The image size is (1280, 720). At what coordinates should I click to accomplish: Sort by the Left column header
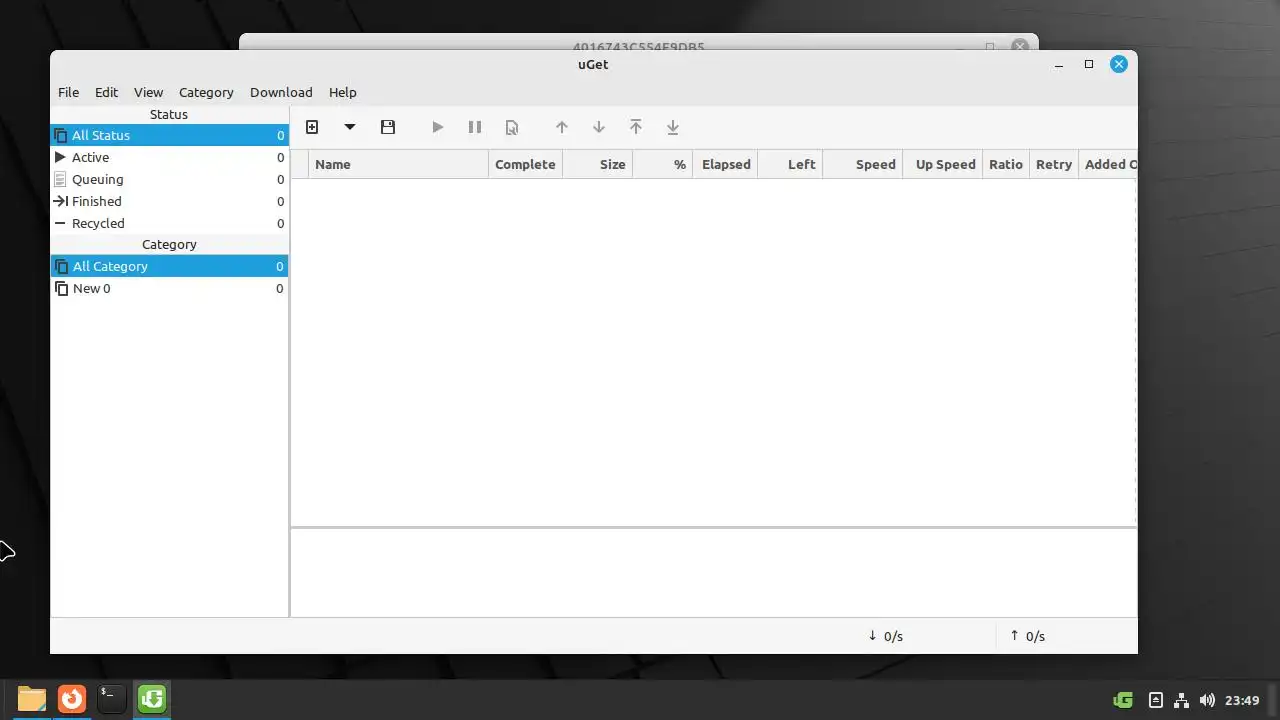pos(790,164)
